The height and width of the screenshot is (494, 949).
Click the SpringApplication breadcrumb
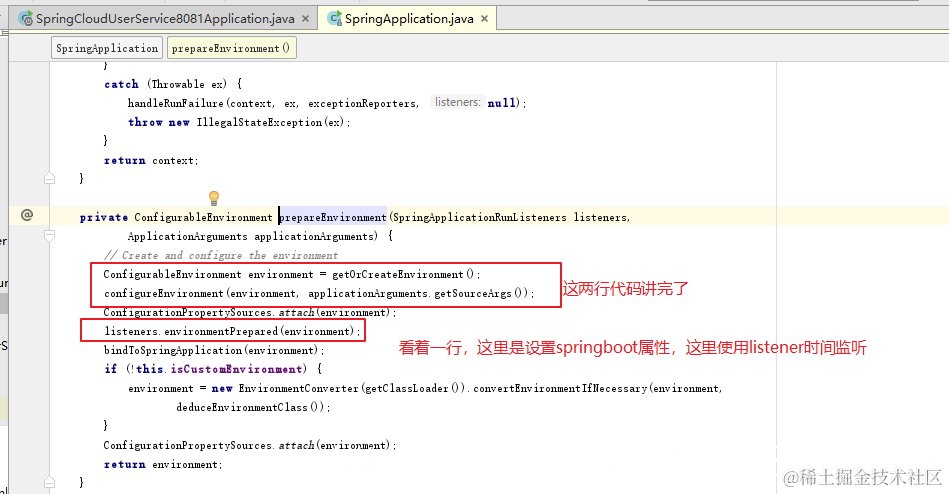coord(107,48)
